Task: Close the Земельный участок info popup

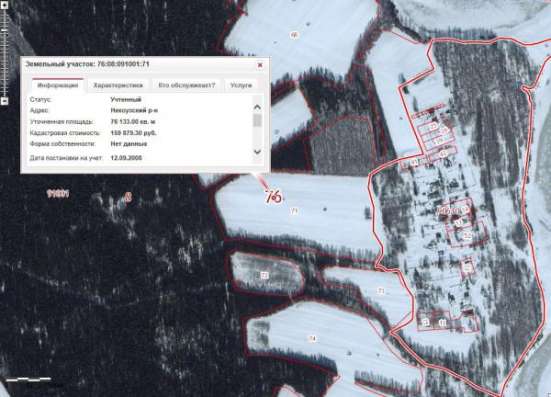Action: pos(260,65)
